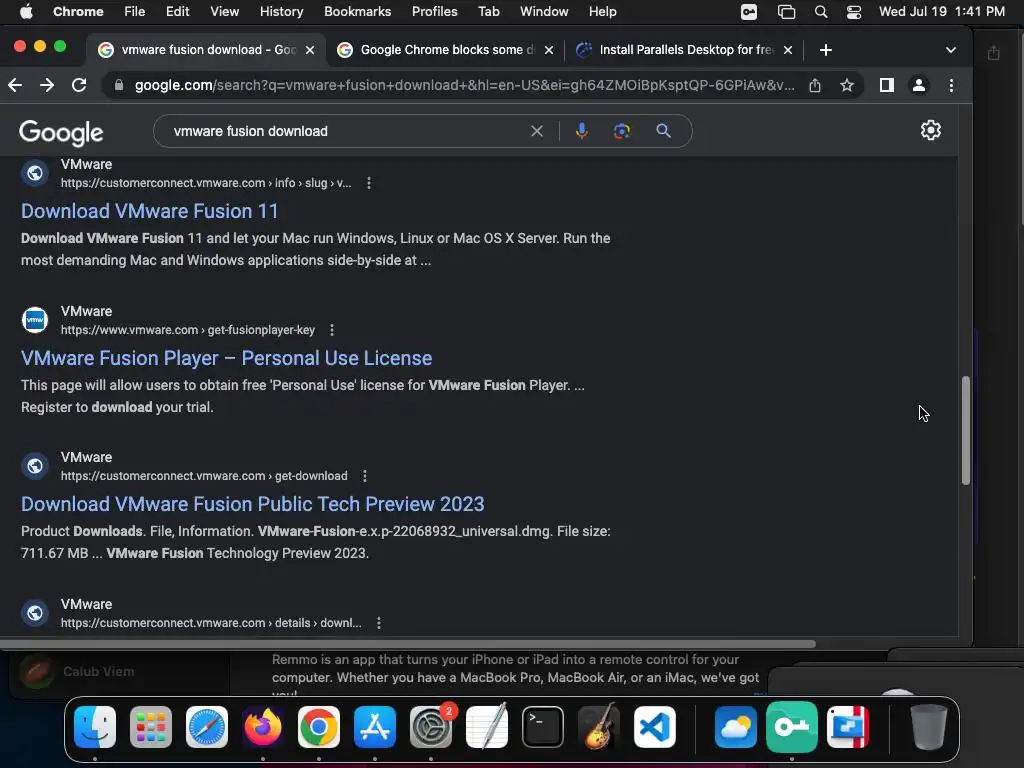The height and width of the screenshot is (768, 1024).
Task: Open the Trash in the Dock
Action: coord(929,727)
